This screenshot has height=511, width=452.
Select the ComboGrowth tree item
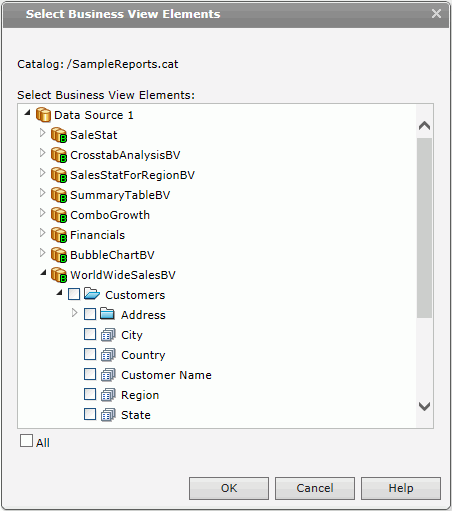click(x=110, y=215)
